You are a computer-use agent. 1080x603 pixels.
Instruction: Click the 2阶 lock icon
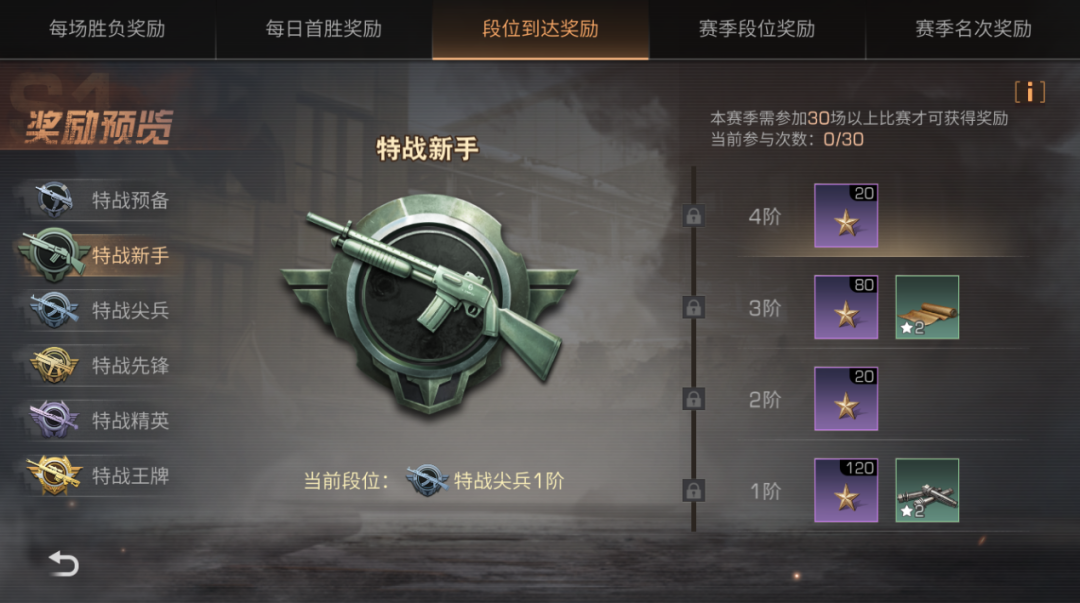[x=694, y=399]
